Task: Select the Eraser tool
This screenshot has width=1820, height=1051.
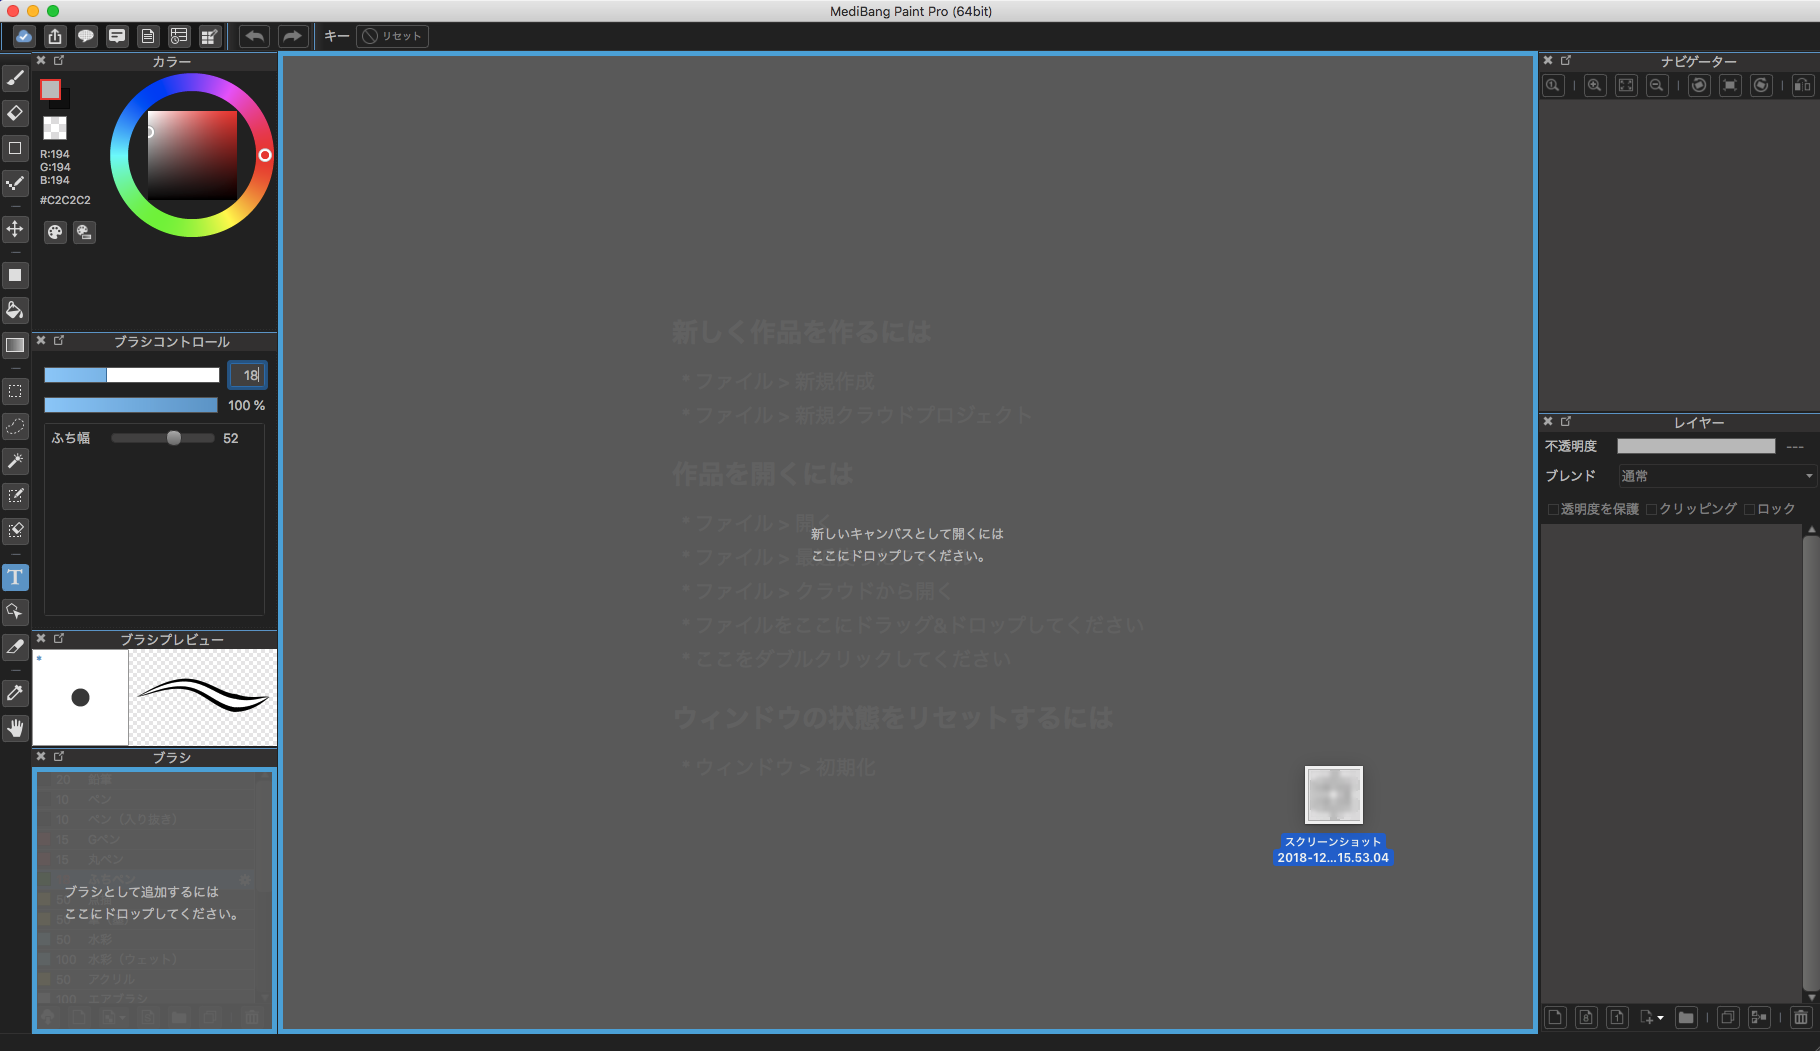Action: pos(15,113)
